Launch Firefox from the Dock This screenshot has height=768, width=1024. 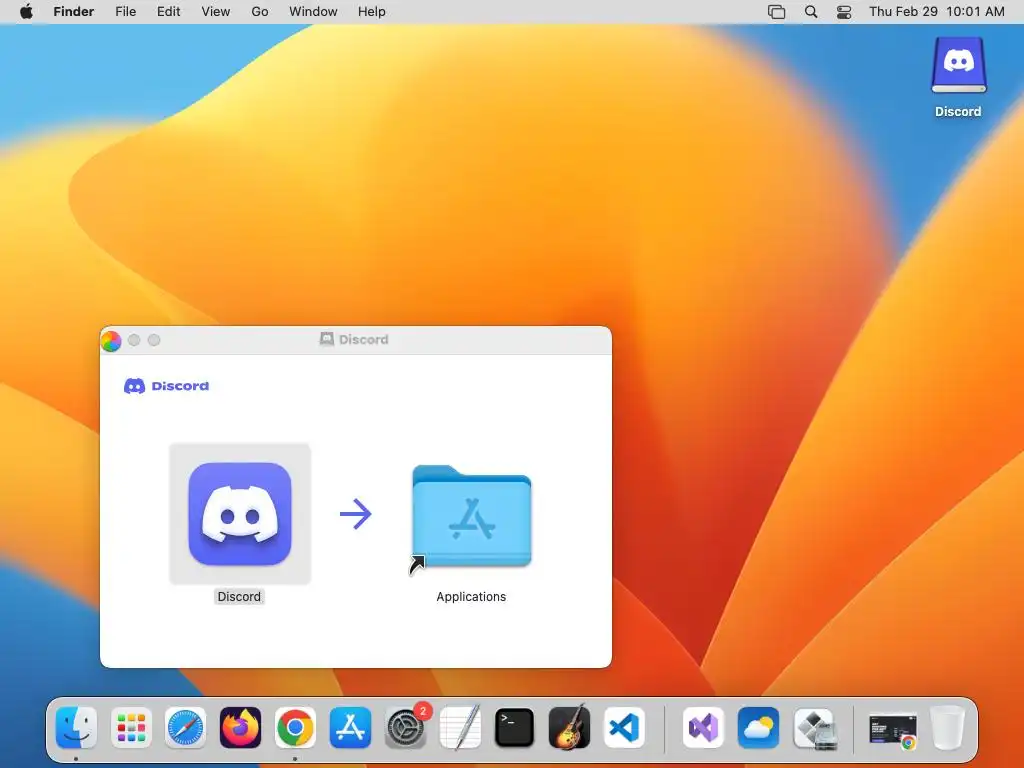point(240,727)
